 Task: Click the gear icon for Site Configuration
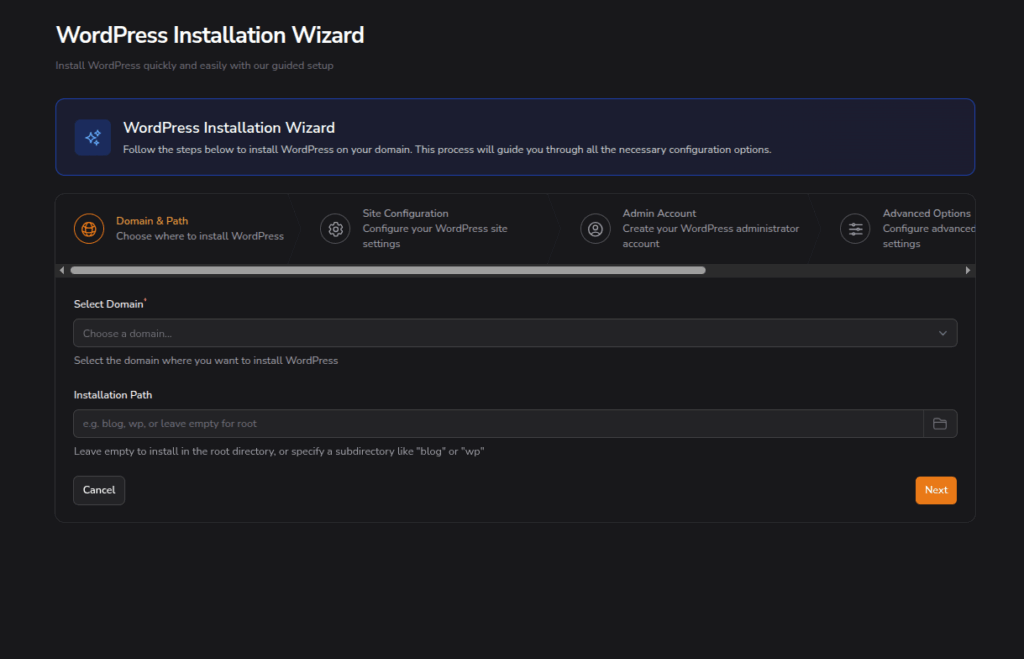(x=335, y=229)
